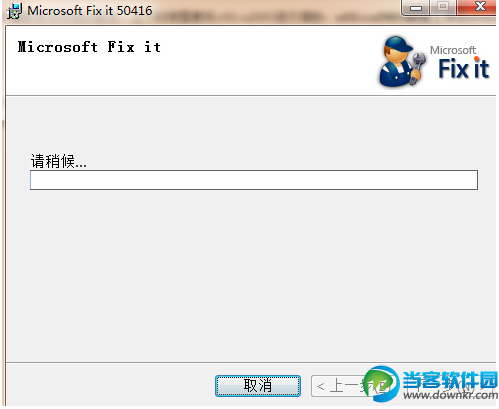Click the 当客软件园 watermark text

(450, 380)
